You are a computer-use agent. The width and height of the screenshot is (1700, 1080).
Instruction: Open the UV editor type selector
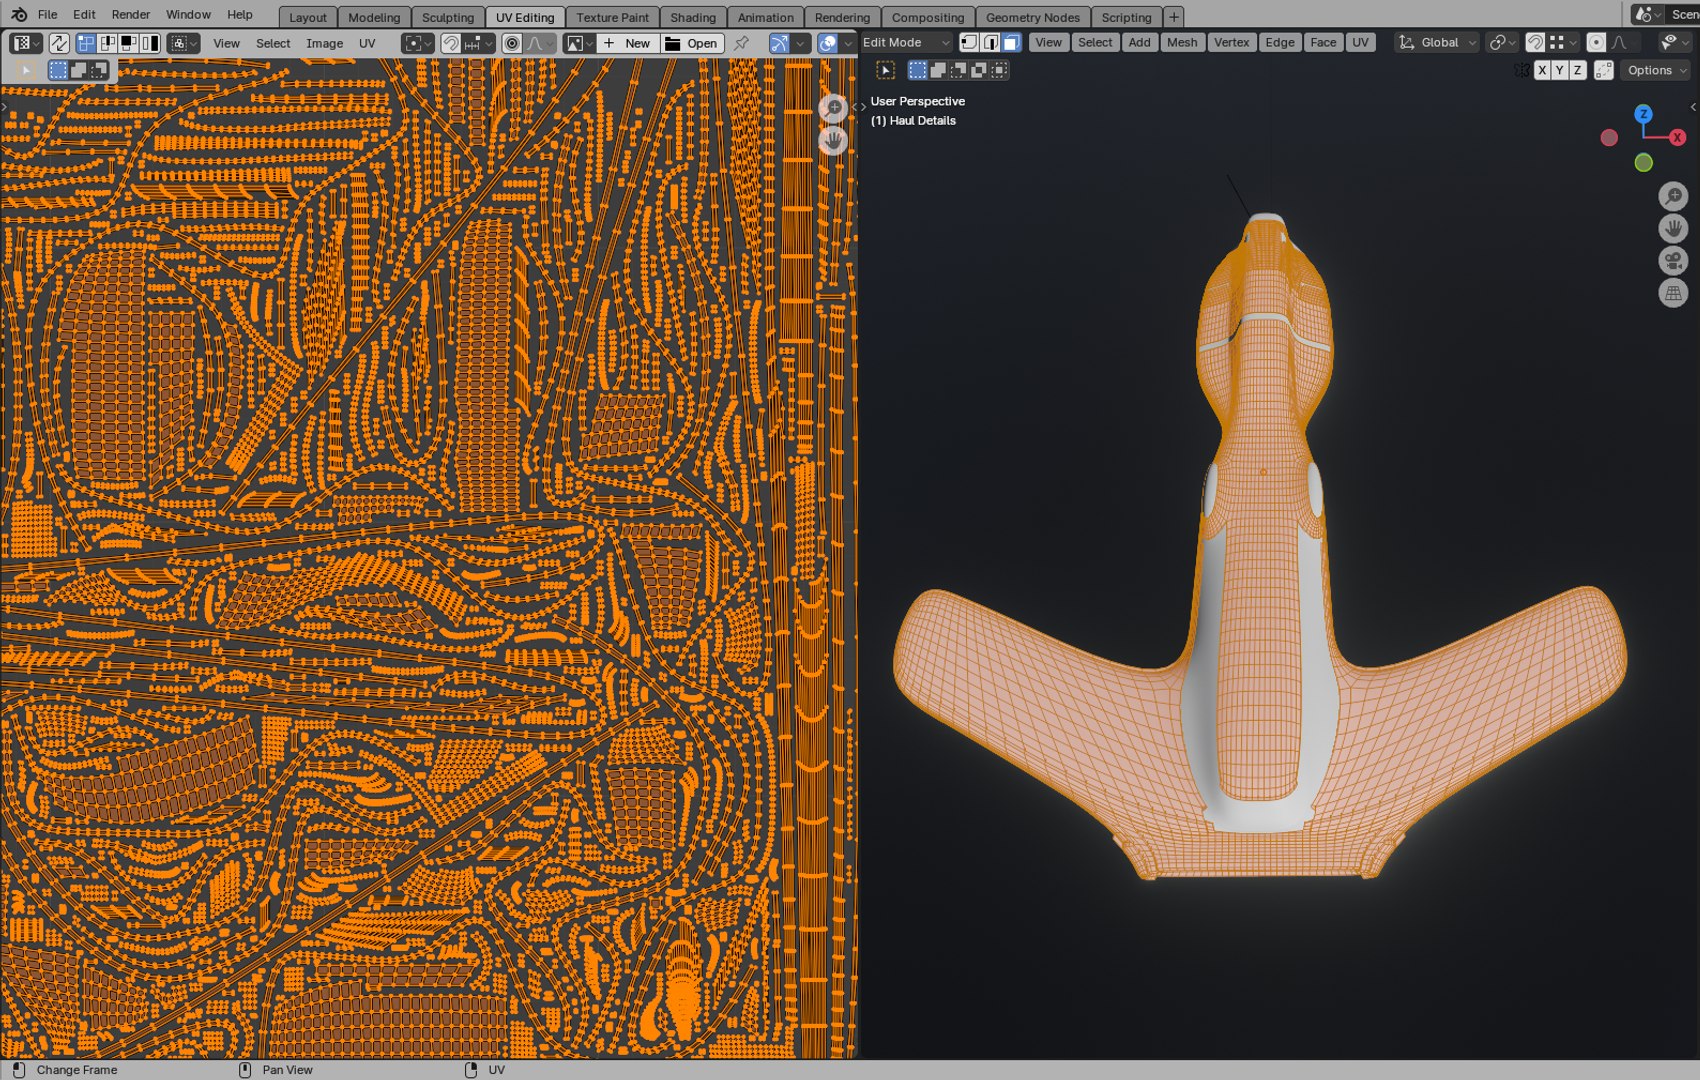[x=25, y=43]
